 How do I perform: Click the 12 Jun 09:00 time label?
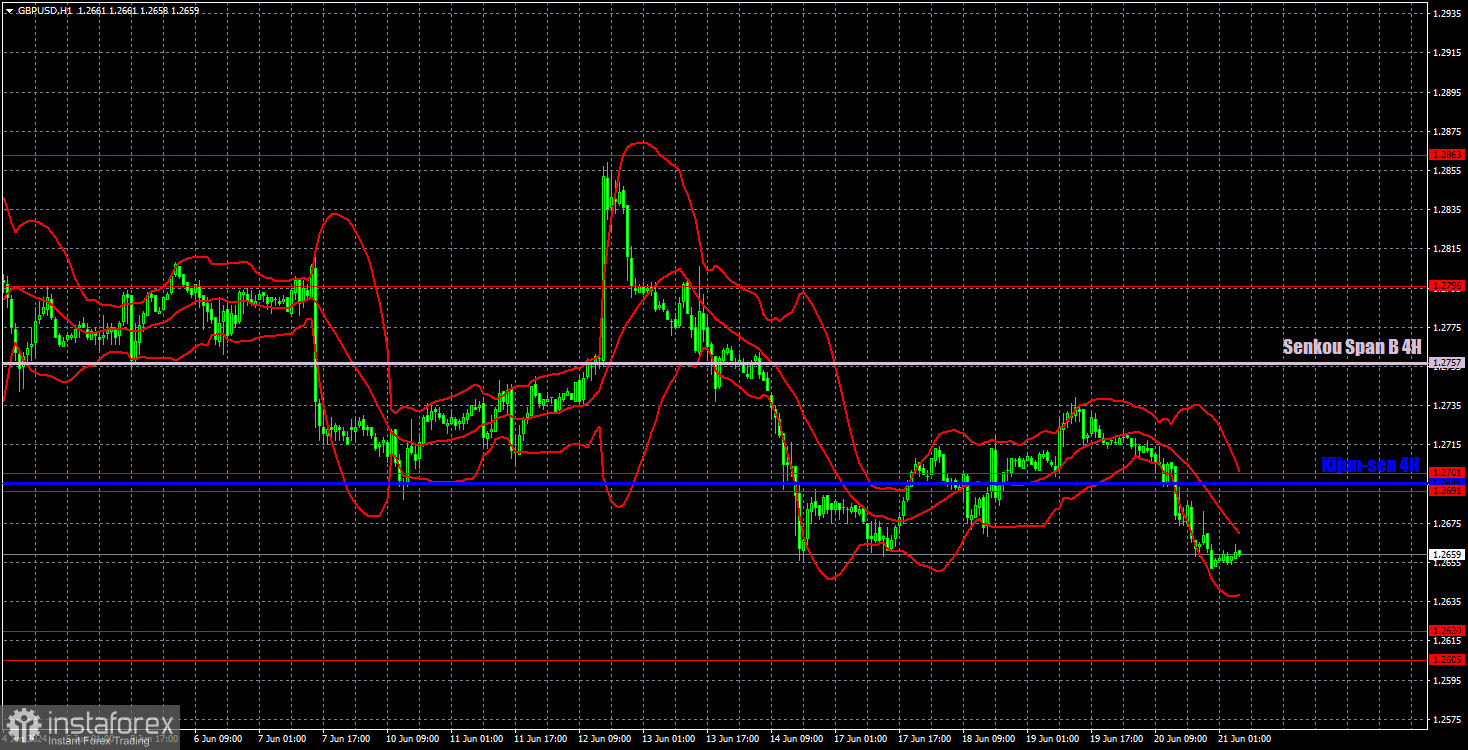[605, 739]
